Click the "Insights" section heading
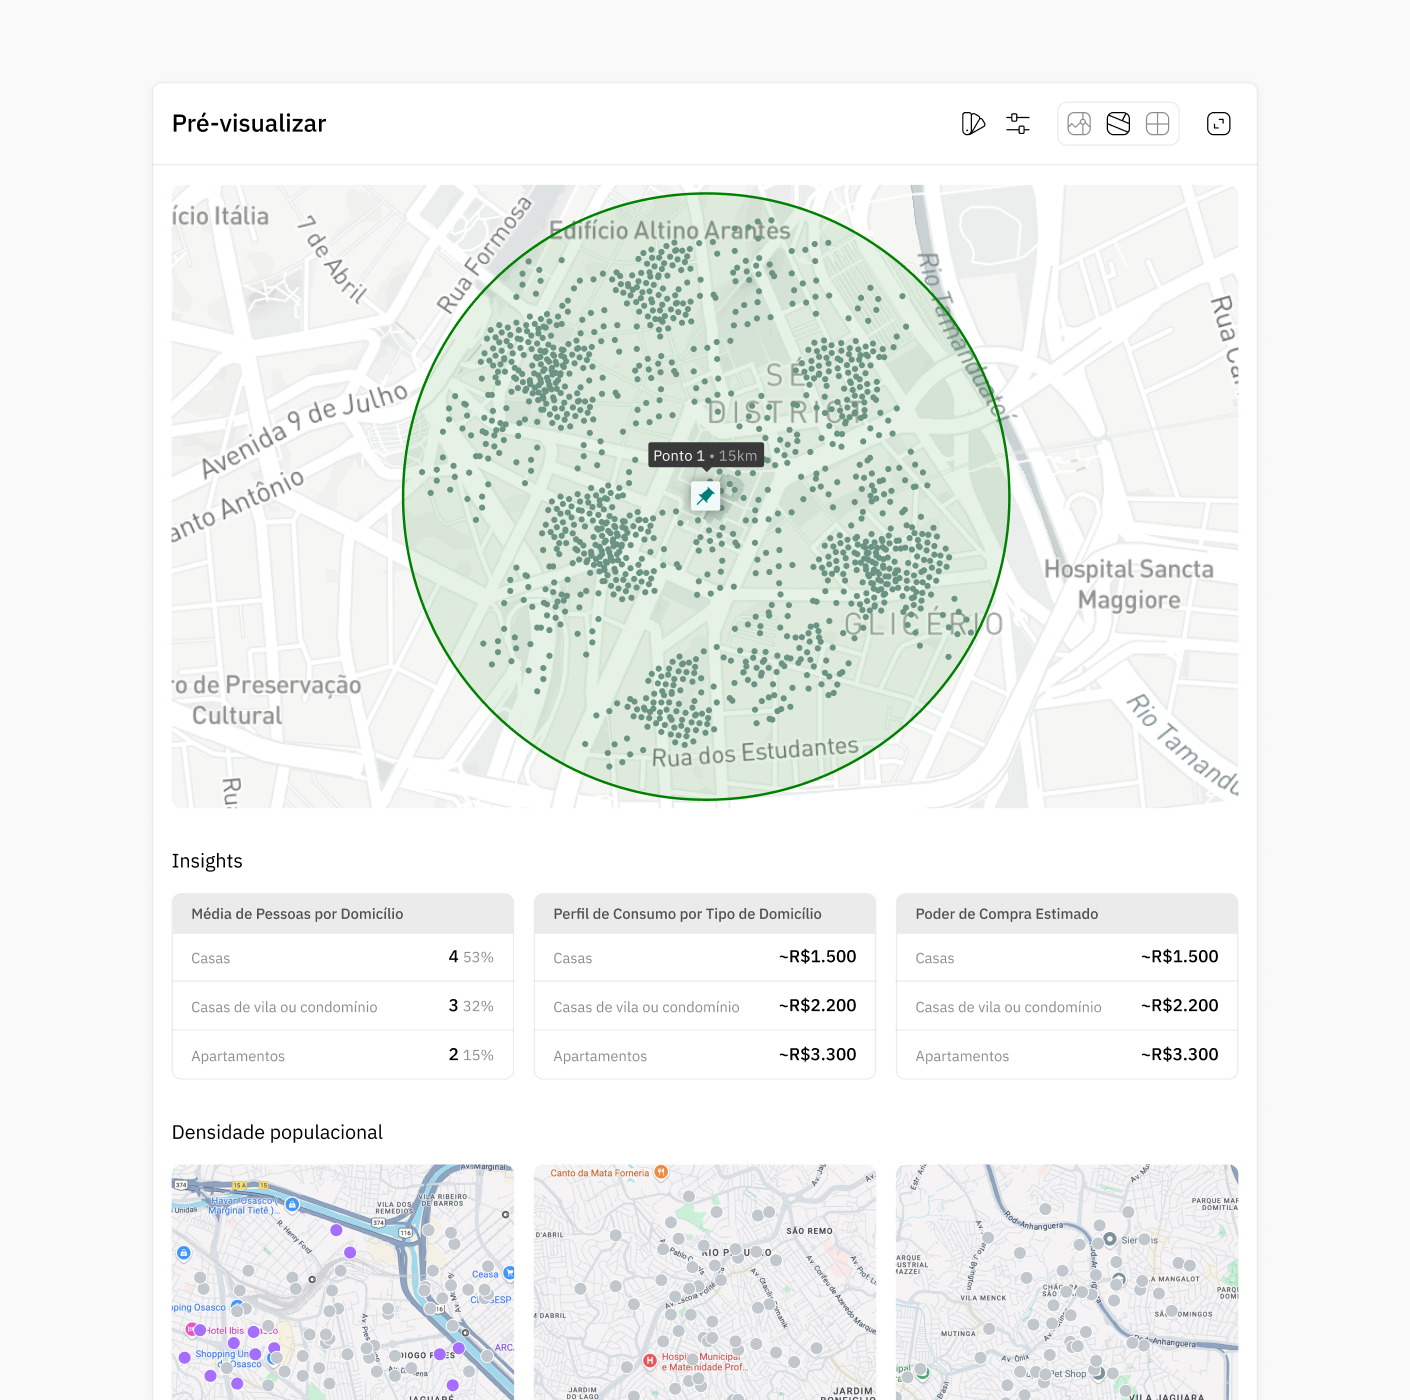 (207, 861)
